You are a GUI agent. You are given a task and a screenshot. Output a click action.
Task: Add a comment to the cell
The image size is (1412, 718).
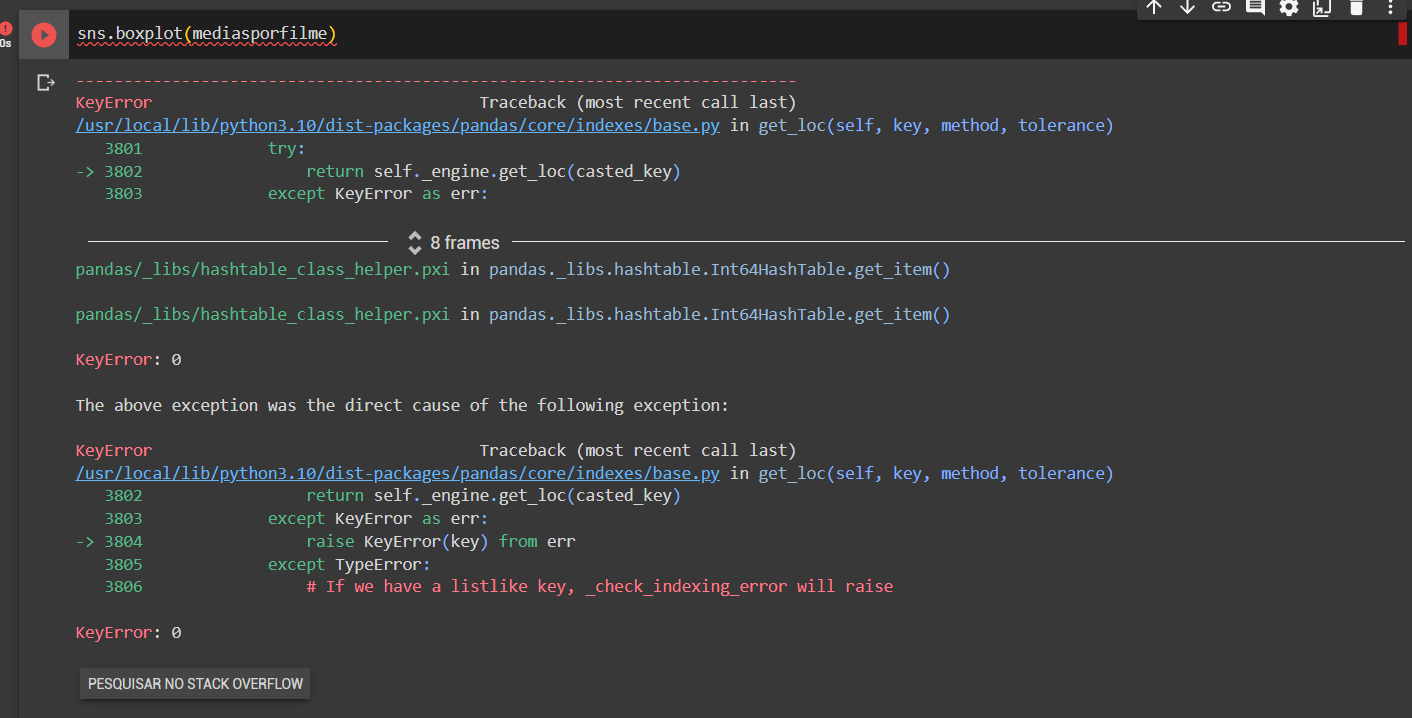[1255, 8]
